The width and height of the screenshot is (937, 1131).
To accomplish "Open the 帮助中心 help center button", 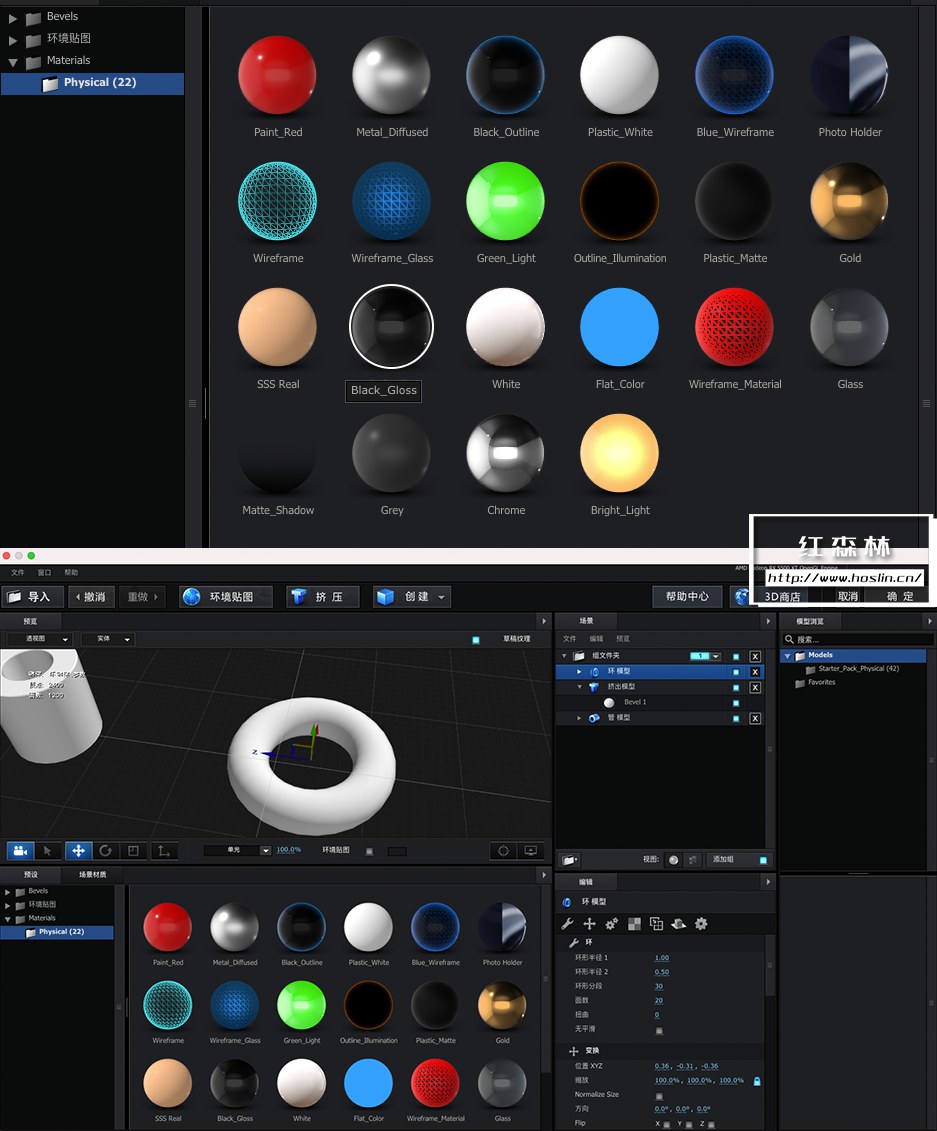I will coord(687,597).
